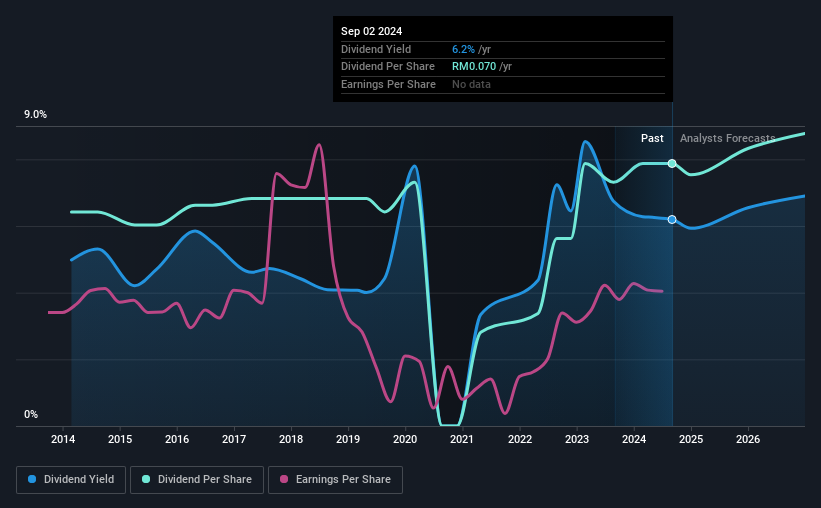
Task: Click the 2014 x-axis label
Action: click(x=63, y=439)
